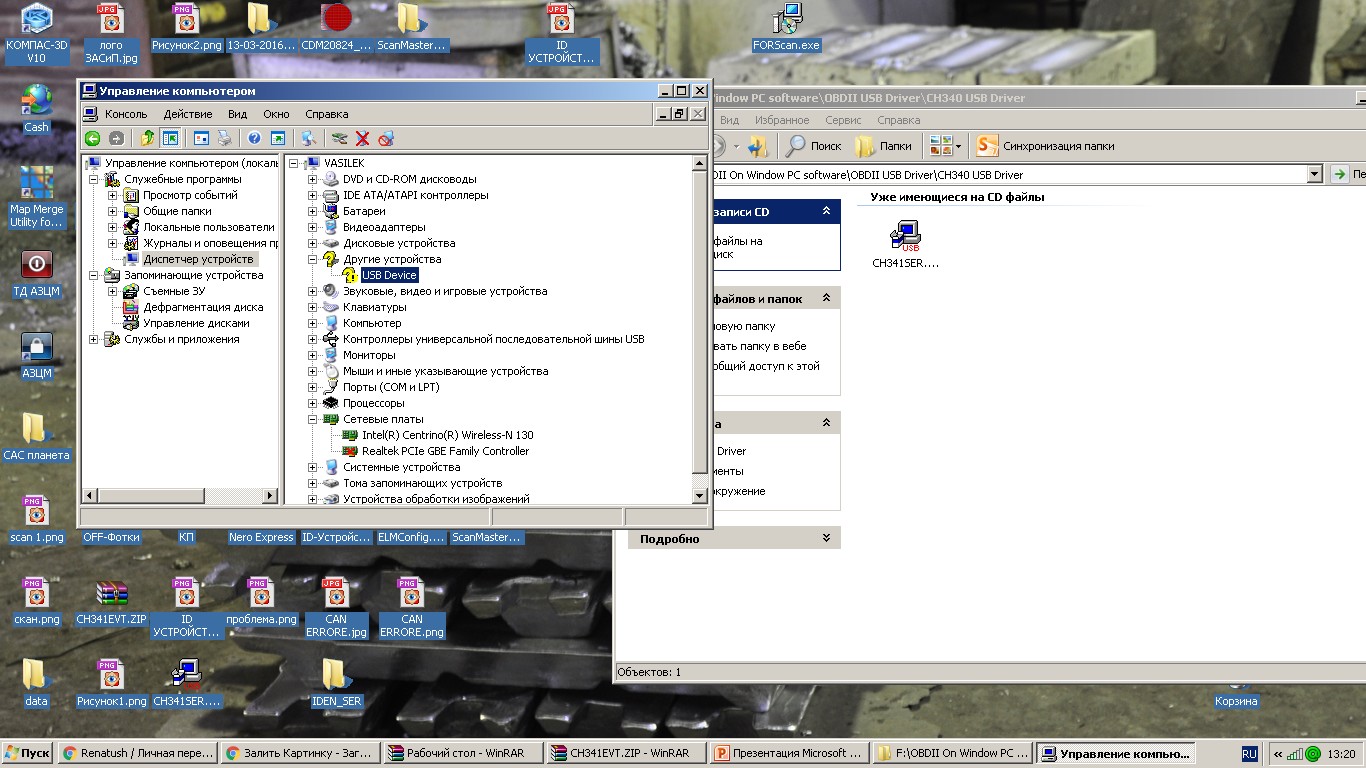Switch to Презентация Microsoft taskbar button
The image size is (1366, 768).
[790, 753]
